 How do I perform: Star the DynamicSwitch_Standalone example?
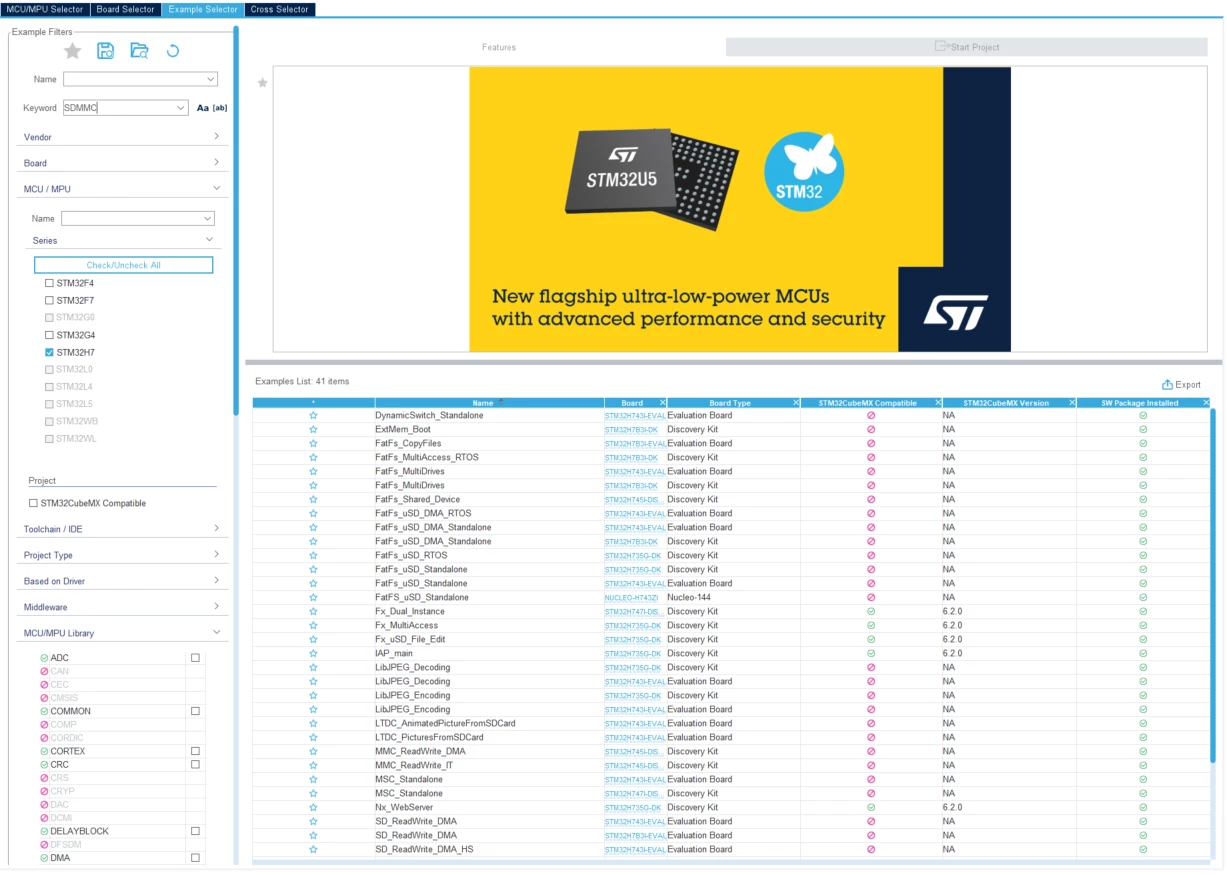(313, 415)
